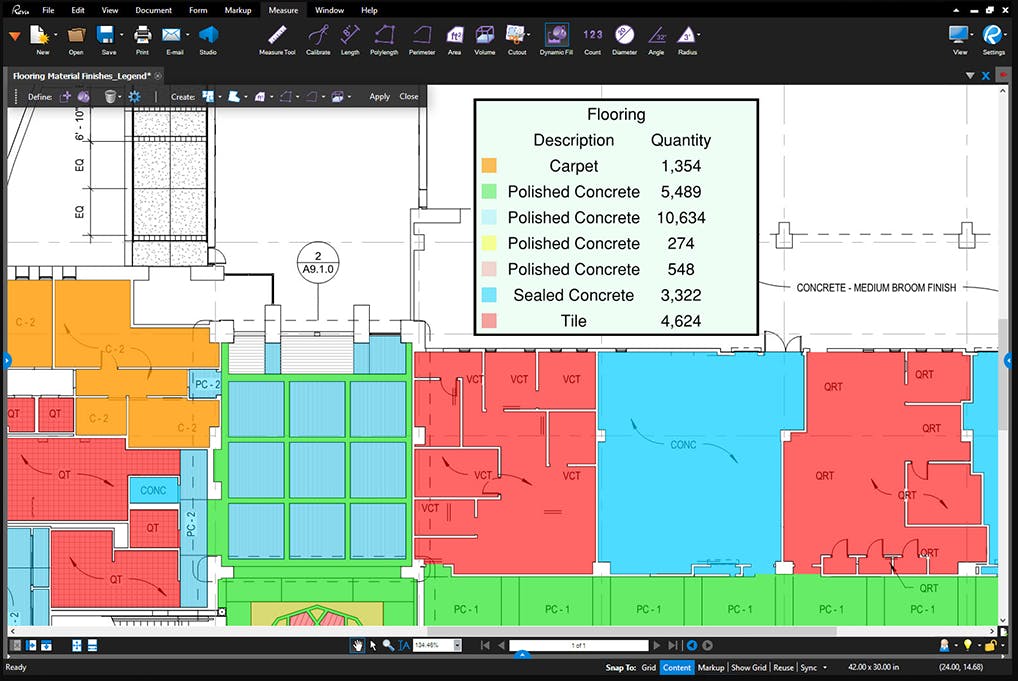Select the Pan hand tool
The image size is (1018, 681).
point(357,646)
